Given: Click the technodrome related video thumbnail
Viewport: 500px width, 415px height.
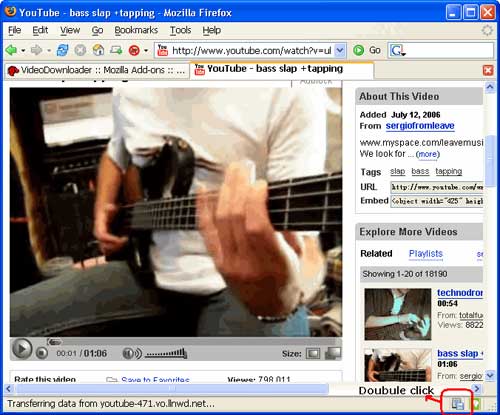Looking at the screenshot, I should (398, 314).
